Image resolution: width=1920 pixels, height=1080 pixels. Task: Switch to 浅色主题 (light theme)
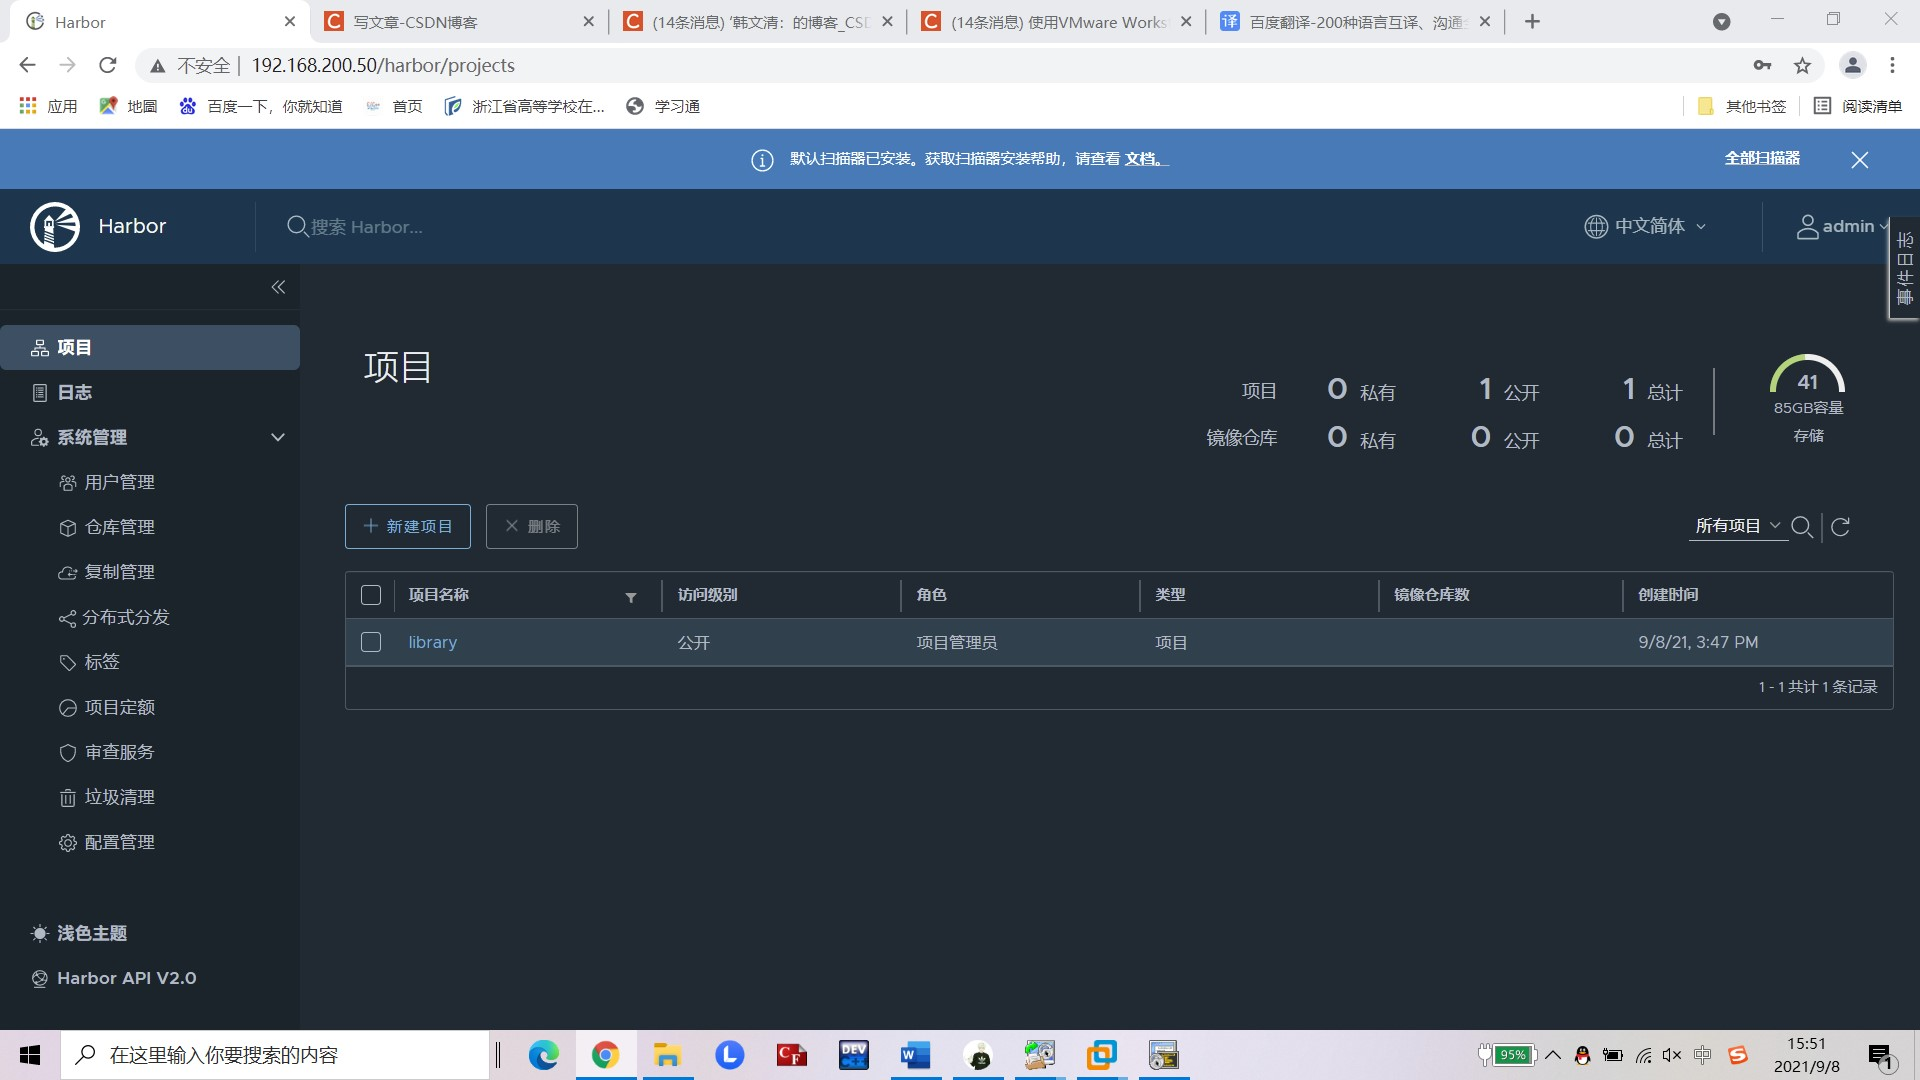(x=90, y=933)
